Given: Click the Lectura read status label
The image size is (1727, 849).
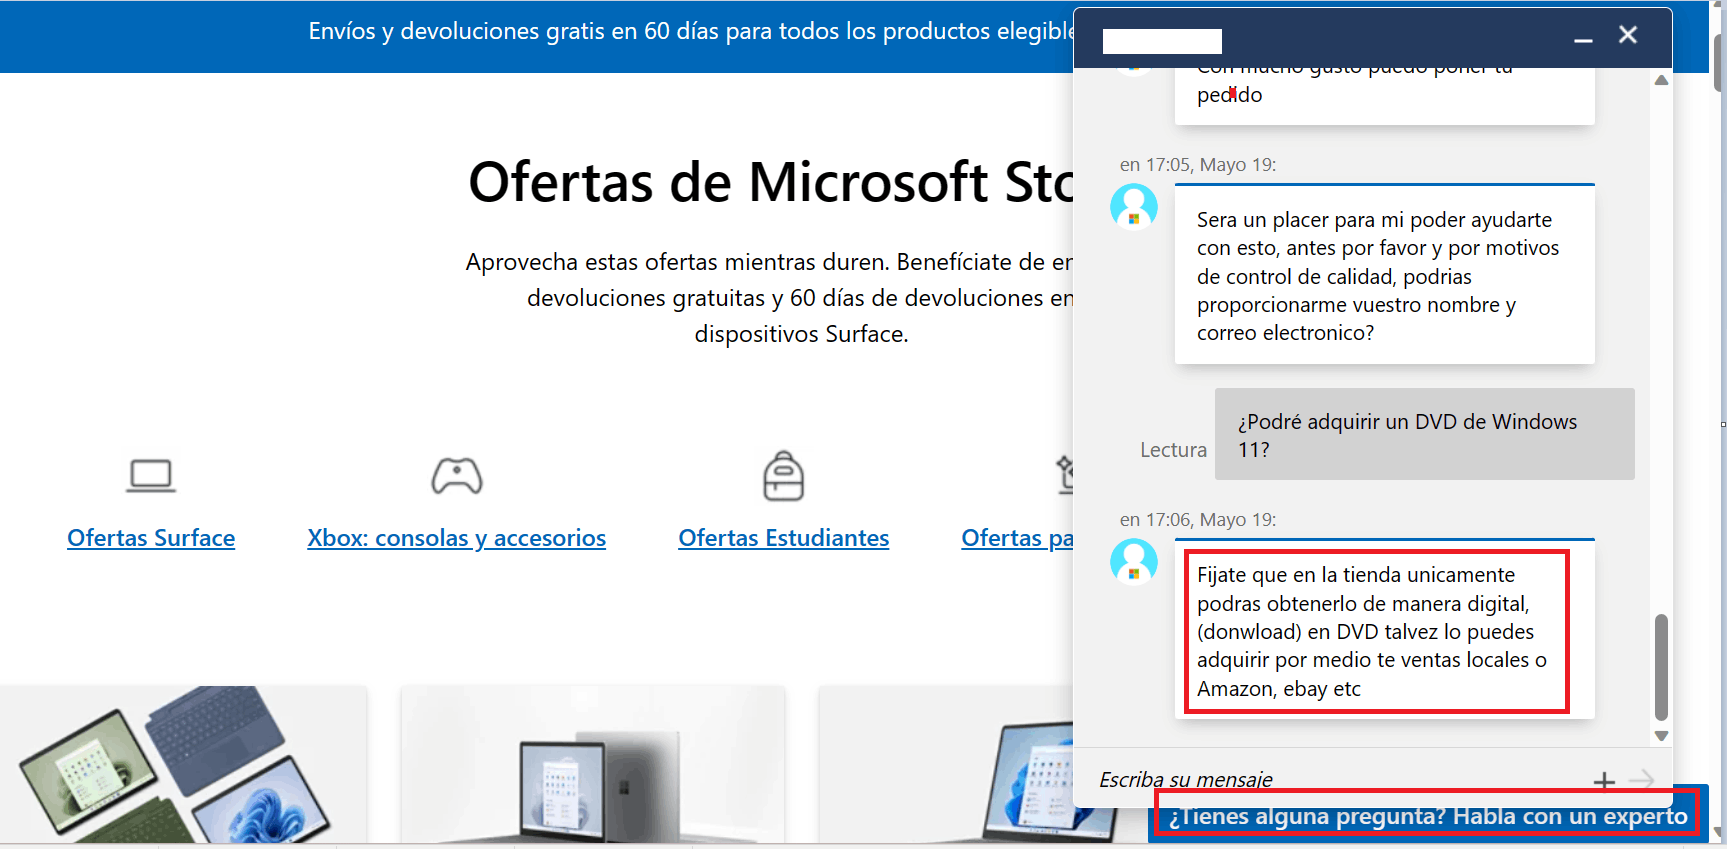Looking at the screenshot, I should 1173,450.
